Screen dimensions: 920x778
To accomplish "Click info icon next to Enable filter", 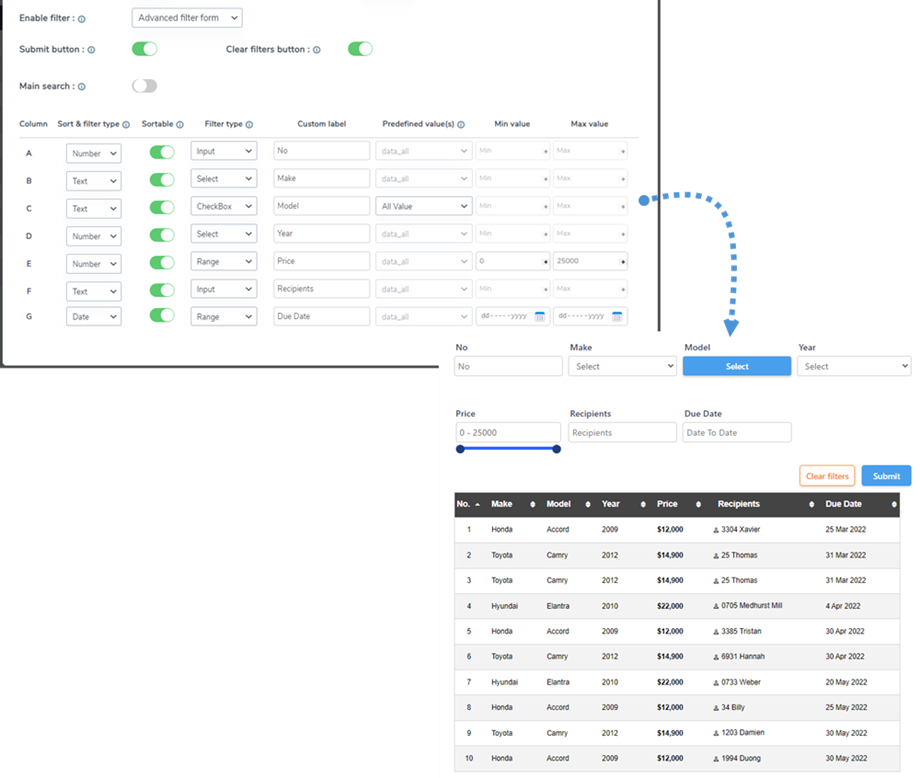I will point(82,19).
